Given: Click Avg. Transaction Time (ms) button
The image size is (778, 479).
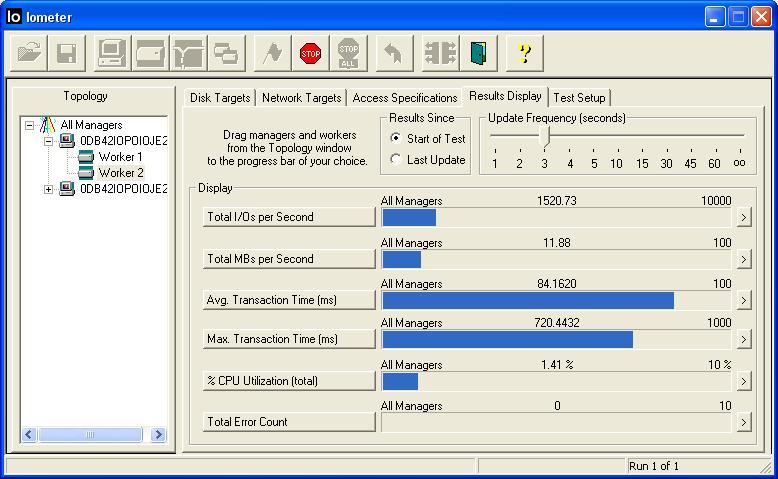Looking at the screenshot, I should [289, 300].
